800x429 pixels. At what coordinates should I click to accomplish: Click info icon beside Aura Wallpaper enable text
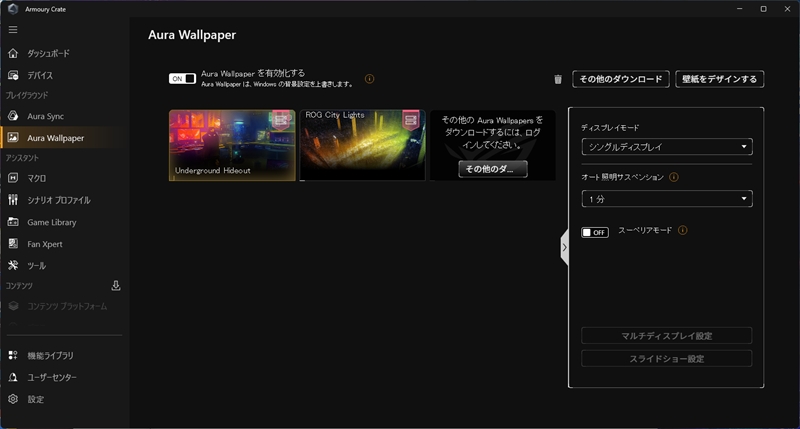369,78
